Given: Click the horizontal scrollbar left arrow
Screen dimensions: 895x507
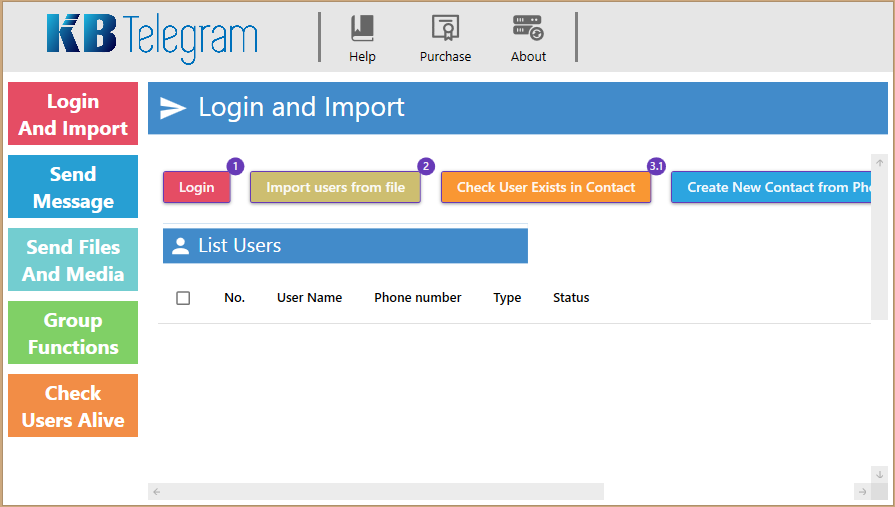Looking at the screenshot, I should pos(156,492).
